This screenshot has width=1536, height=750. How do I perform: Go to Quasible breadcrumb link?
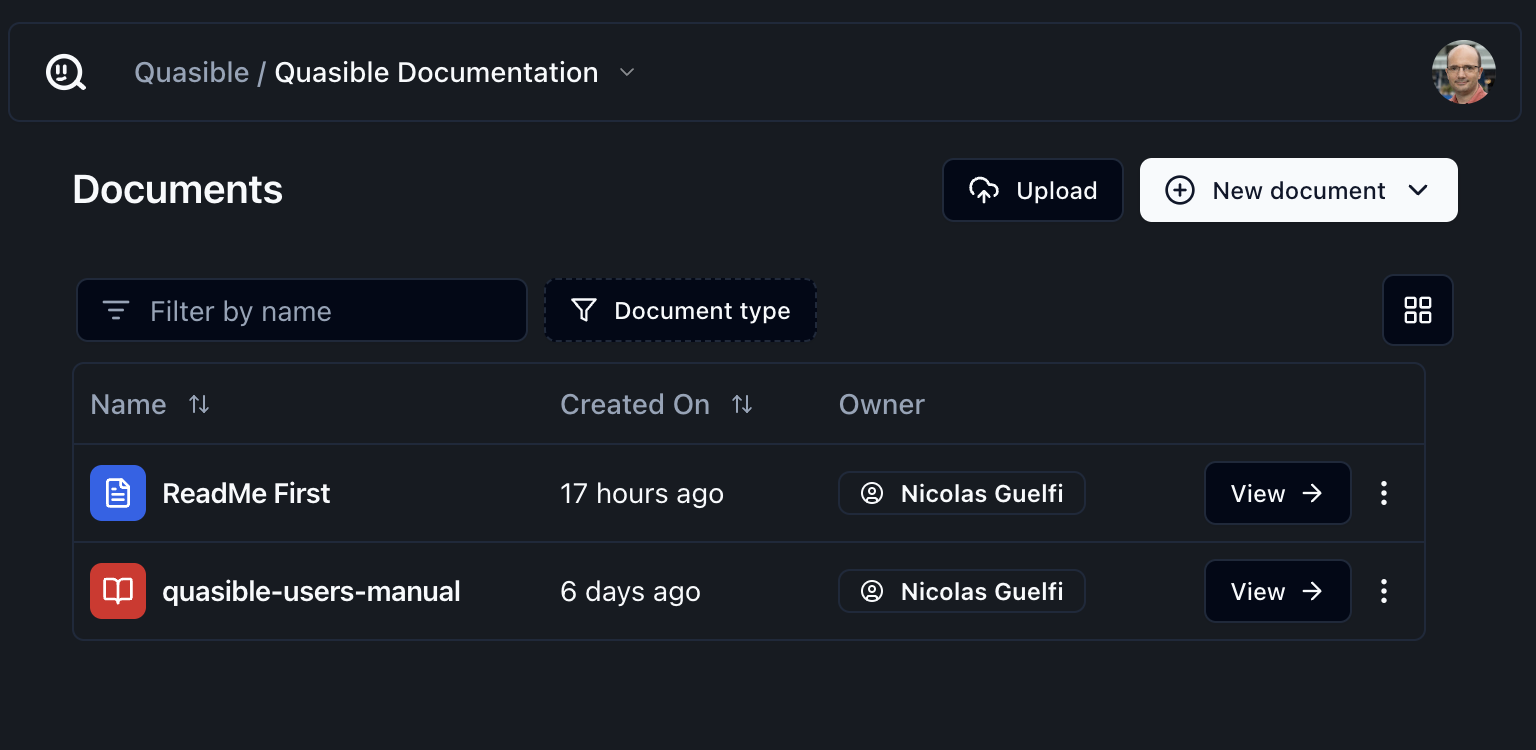click(191, 72)
